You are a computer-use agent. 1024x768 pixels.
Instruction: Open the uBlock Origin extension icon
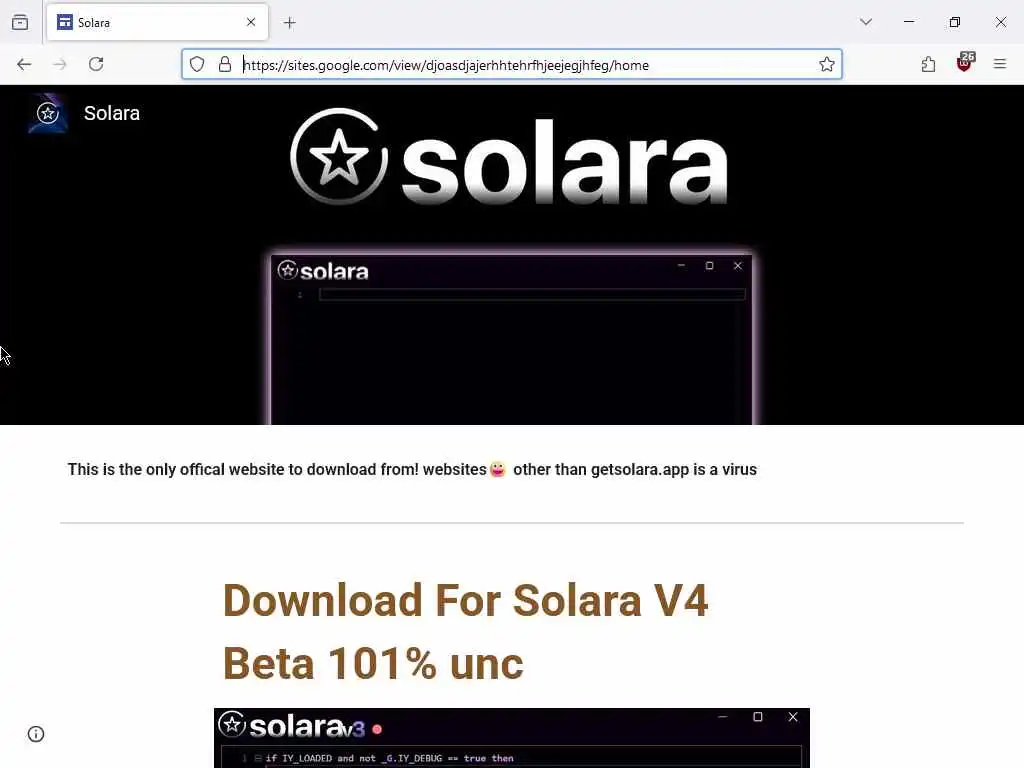coord(965,63)
